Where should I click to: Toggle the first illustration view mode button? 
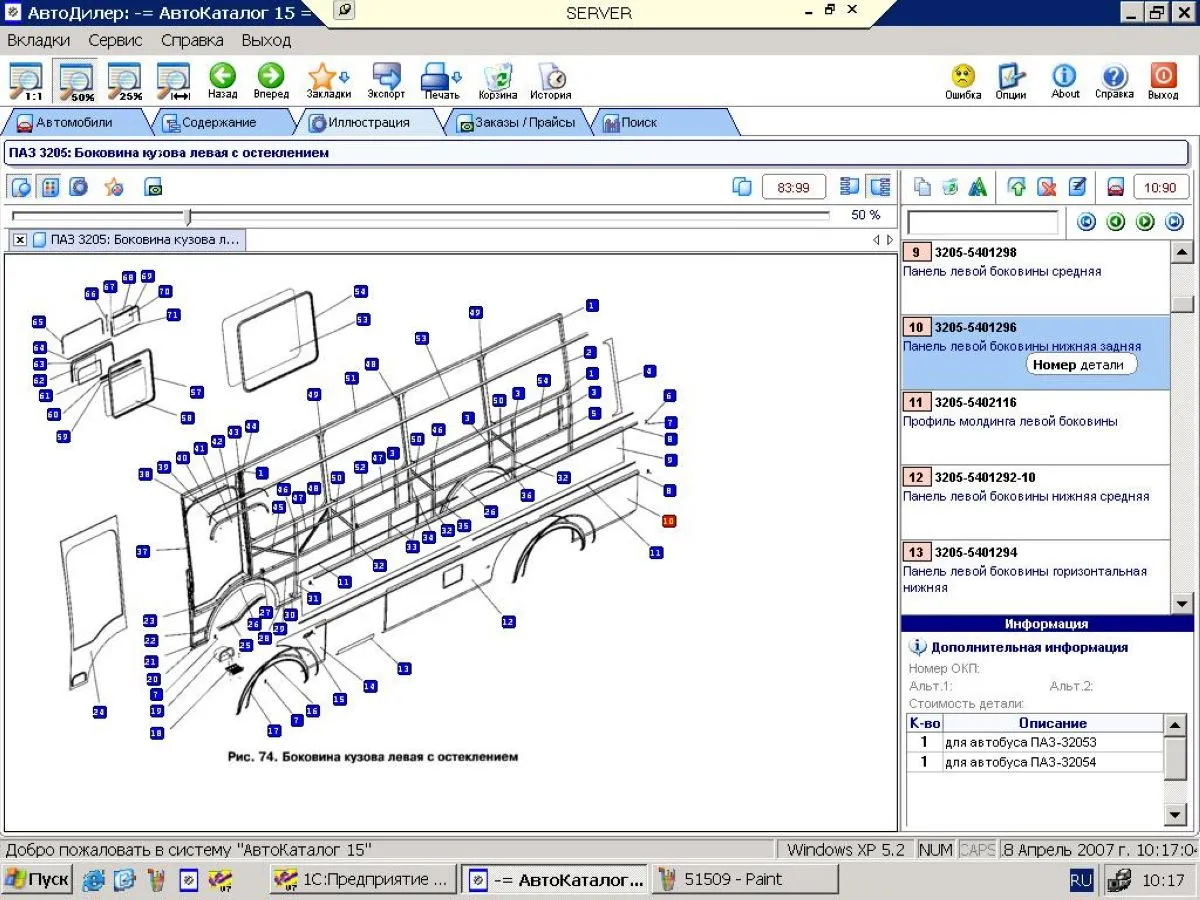click(21, 187)
